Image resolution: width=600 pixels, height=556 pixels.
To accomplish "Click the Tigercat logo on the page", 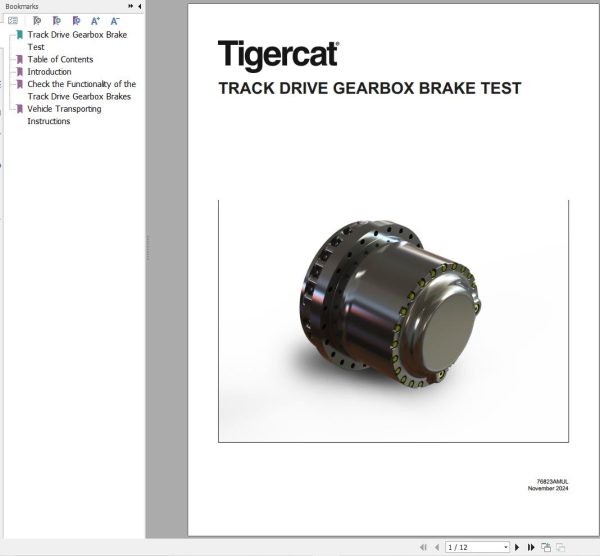I will click(278, 55).
